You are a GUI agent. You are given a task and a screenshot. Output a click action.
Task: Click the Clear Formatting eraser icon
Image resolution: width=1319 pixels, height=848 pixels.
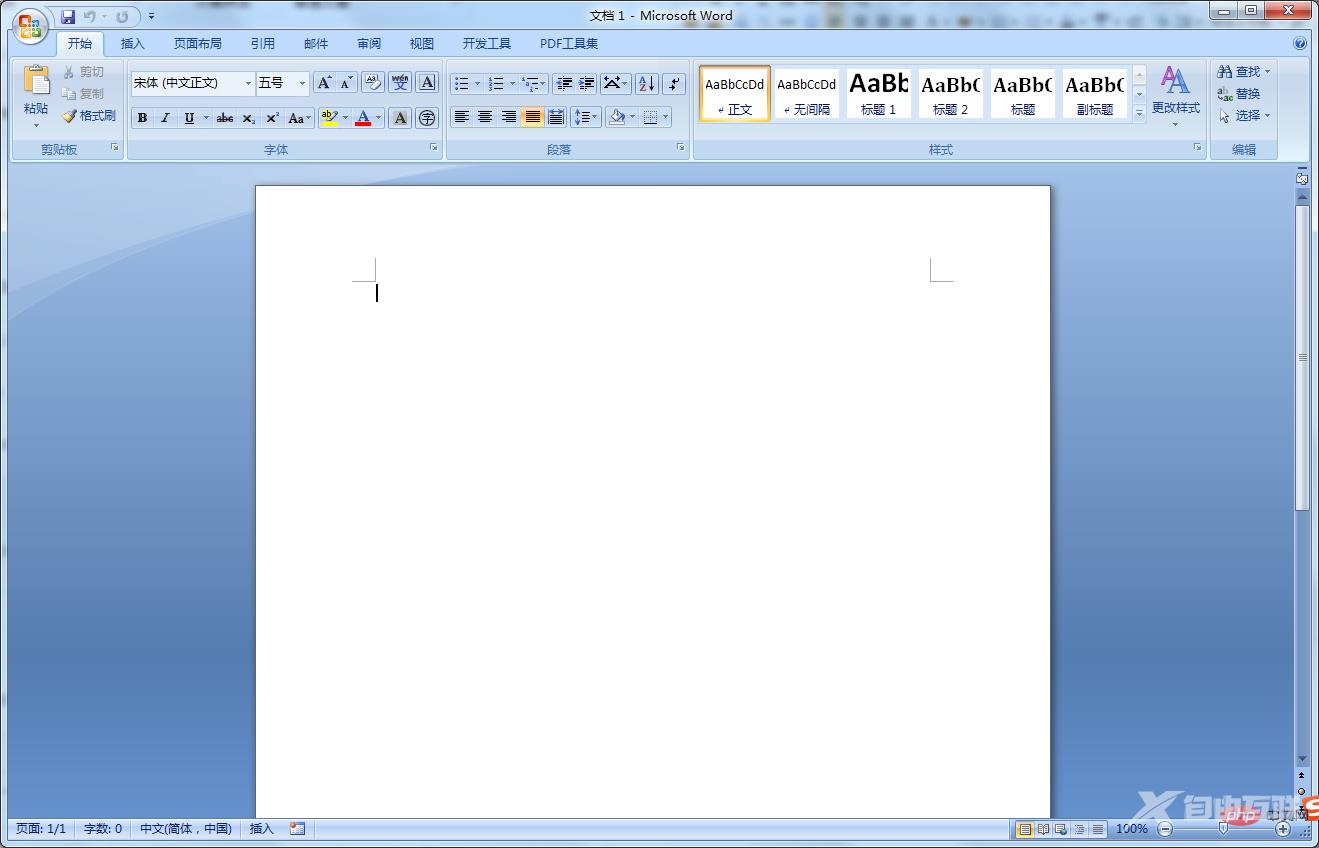tap(372, 83)
